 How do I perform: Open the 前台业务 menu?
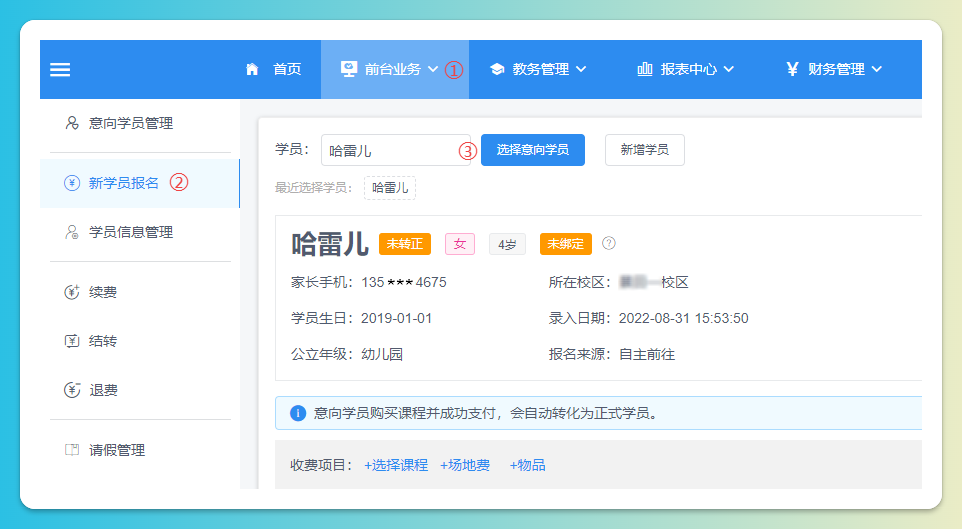pos(394,69)
